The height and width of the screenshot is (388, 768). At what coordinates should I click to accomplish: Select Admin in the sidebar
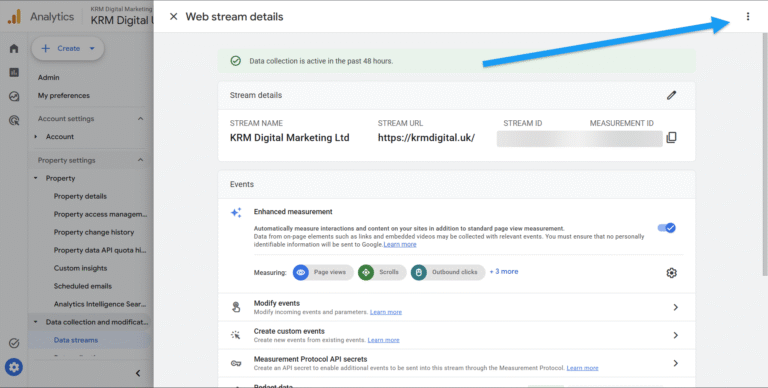tap(48, 77)
